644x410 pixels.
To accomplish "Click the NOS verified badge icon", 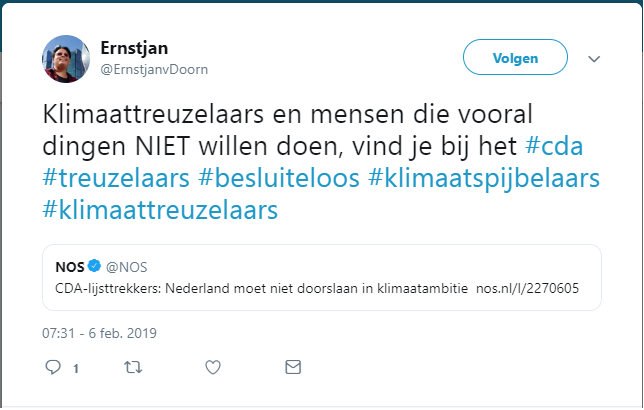I will pyautogui.click(x=94, y=266).
